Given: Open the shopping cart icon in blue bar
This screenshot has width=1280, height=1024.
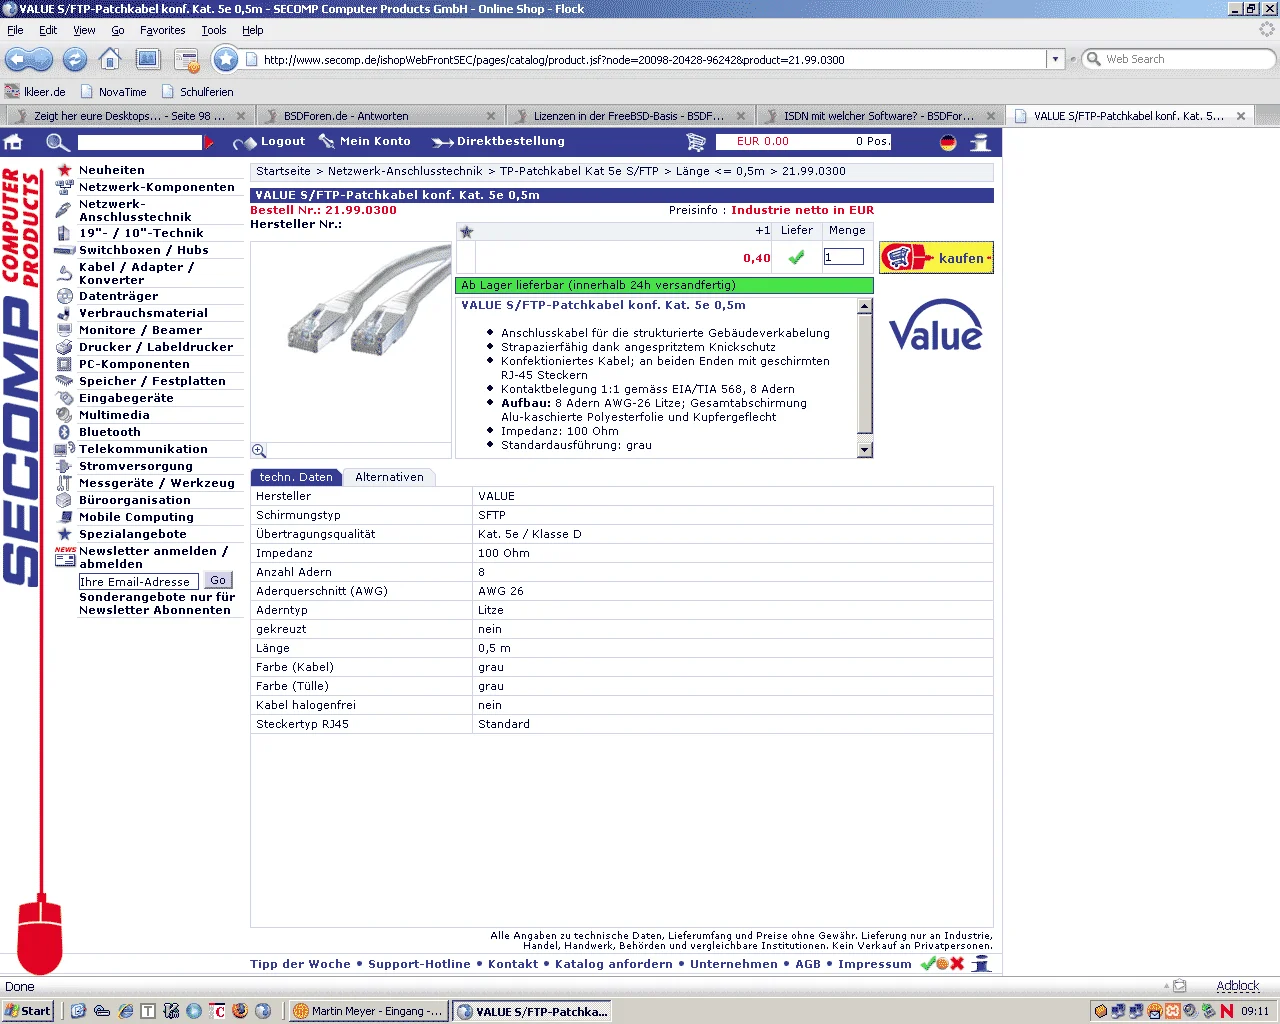Looking at the screenshot, I should pyautogui.click(x=696, y=142).
